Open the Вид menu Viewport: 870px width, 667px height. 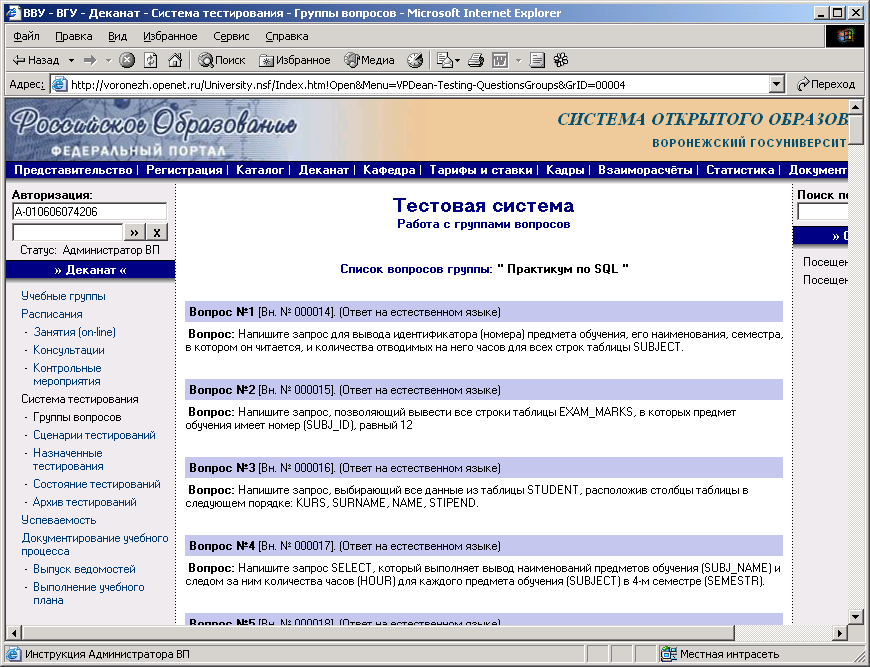[117, 36]
